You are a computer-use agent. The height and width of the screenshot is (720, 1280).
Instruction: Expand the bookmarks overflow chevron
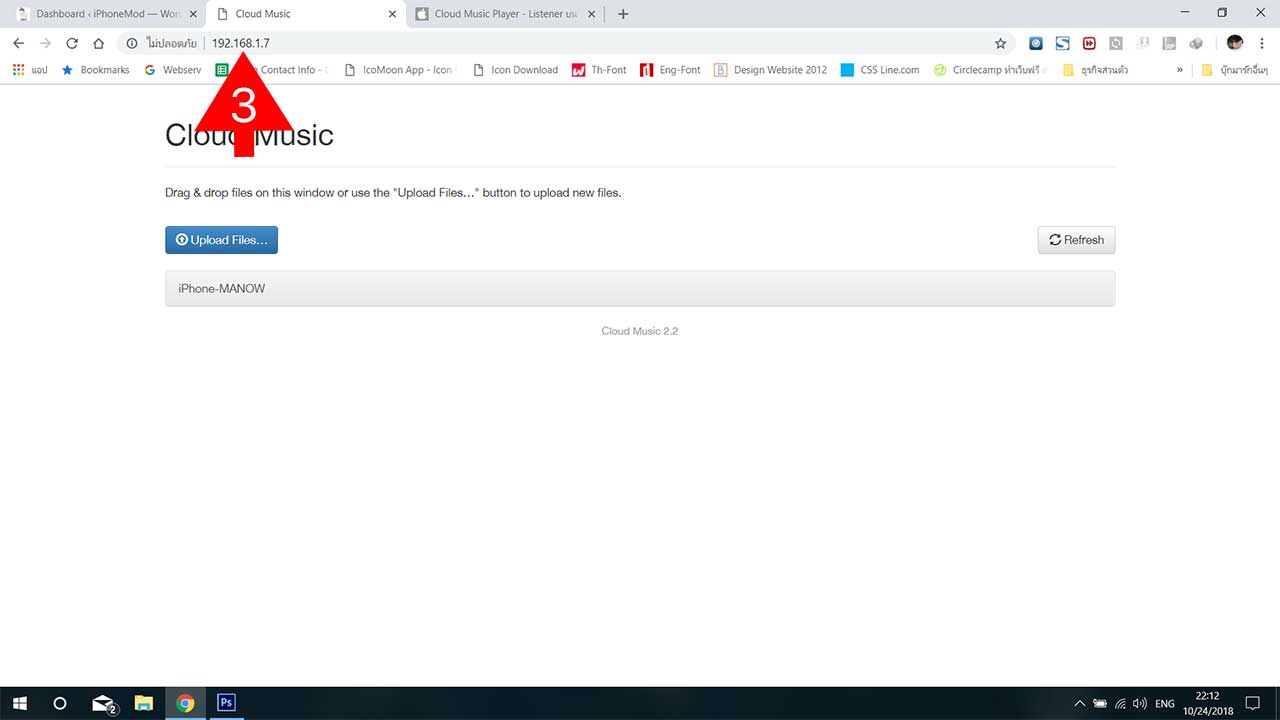tap(1180, 70)
